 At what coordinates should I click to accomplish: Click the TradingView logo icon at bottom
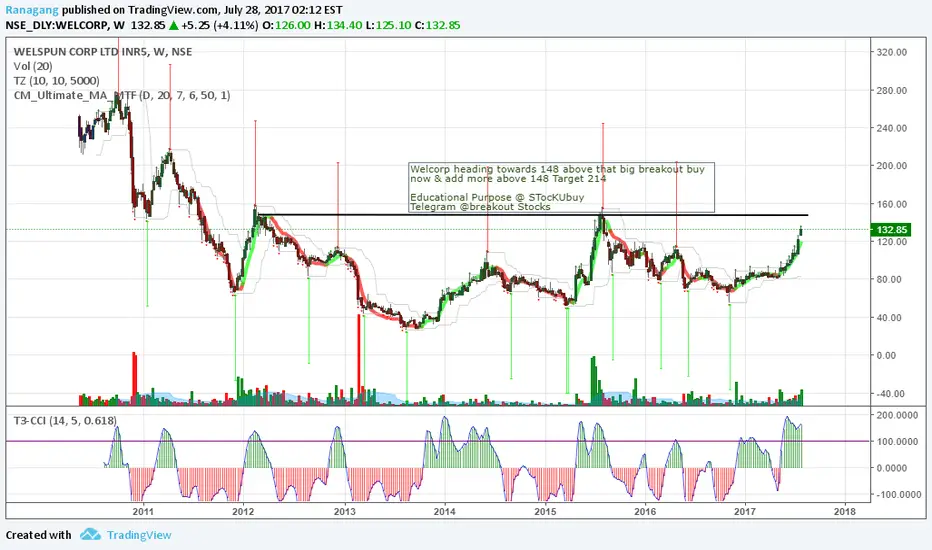[90, 534]
